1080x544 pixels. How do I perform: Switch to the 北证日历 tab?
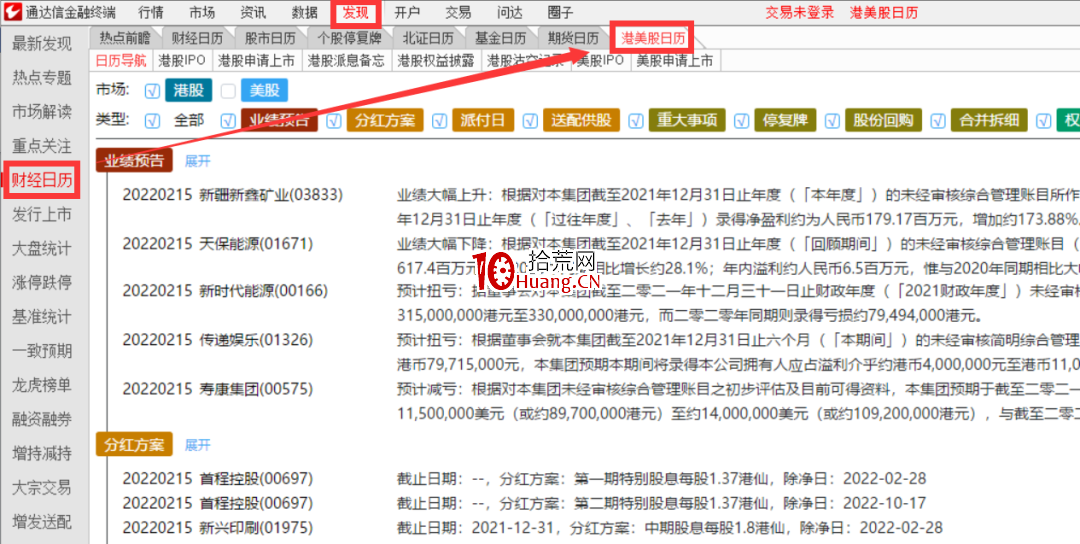point(428,38)
